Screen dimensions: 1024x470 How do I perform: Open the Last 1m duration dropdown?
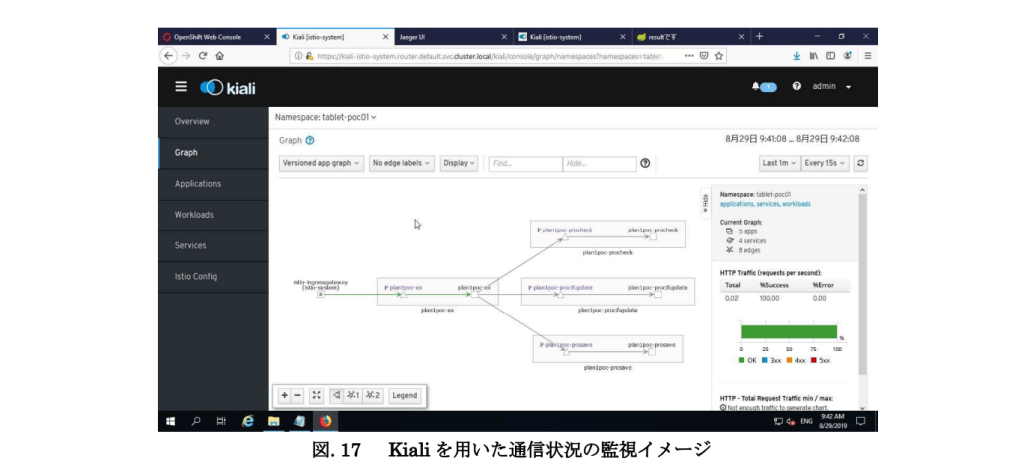780,163
